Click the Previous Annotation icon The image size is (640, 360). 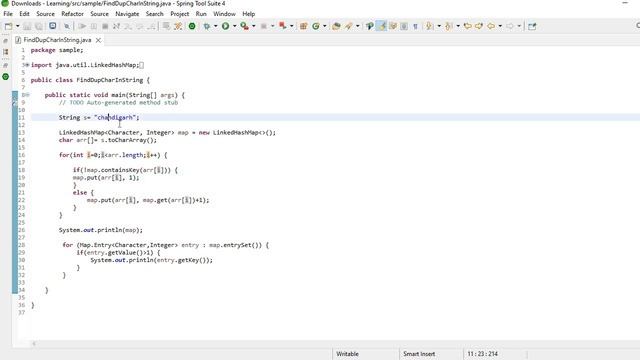(x=449, y=26)
